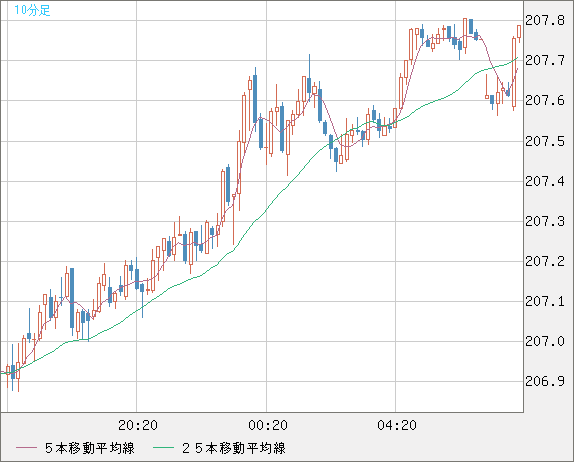Click the green 25-period legend line sample

pos(163,448)
